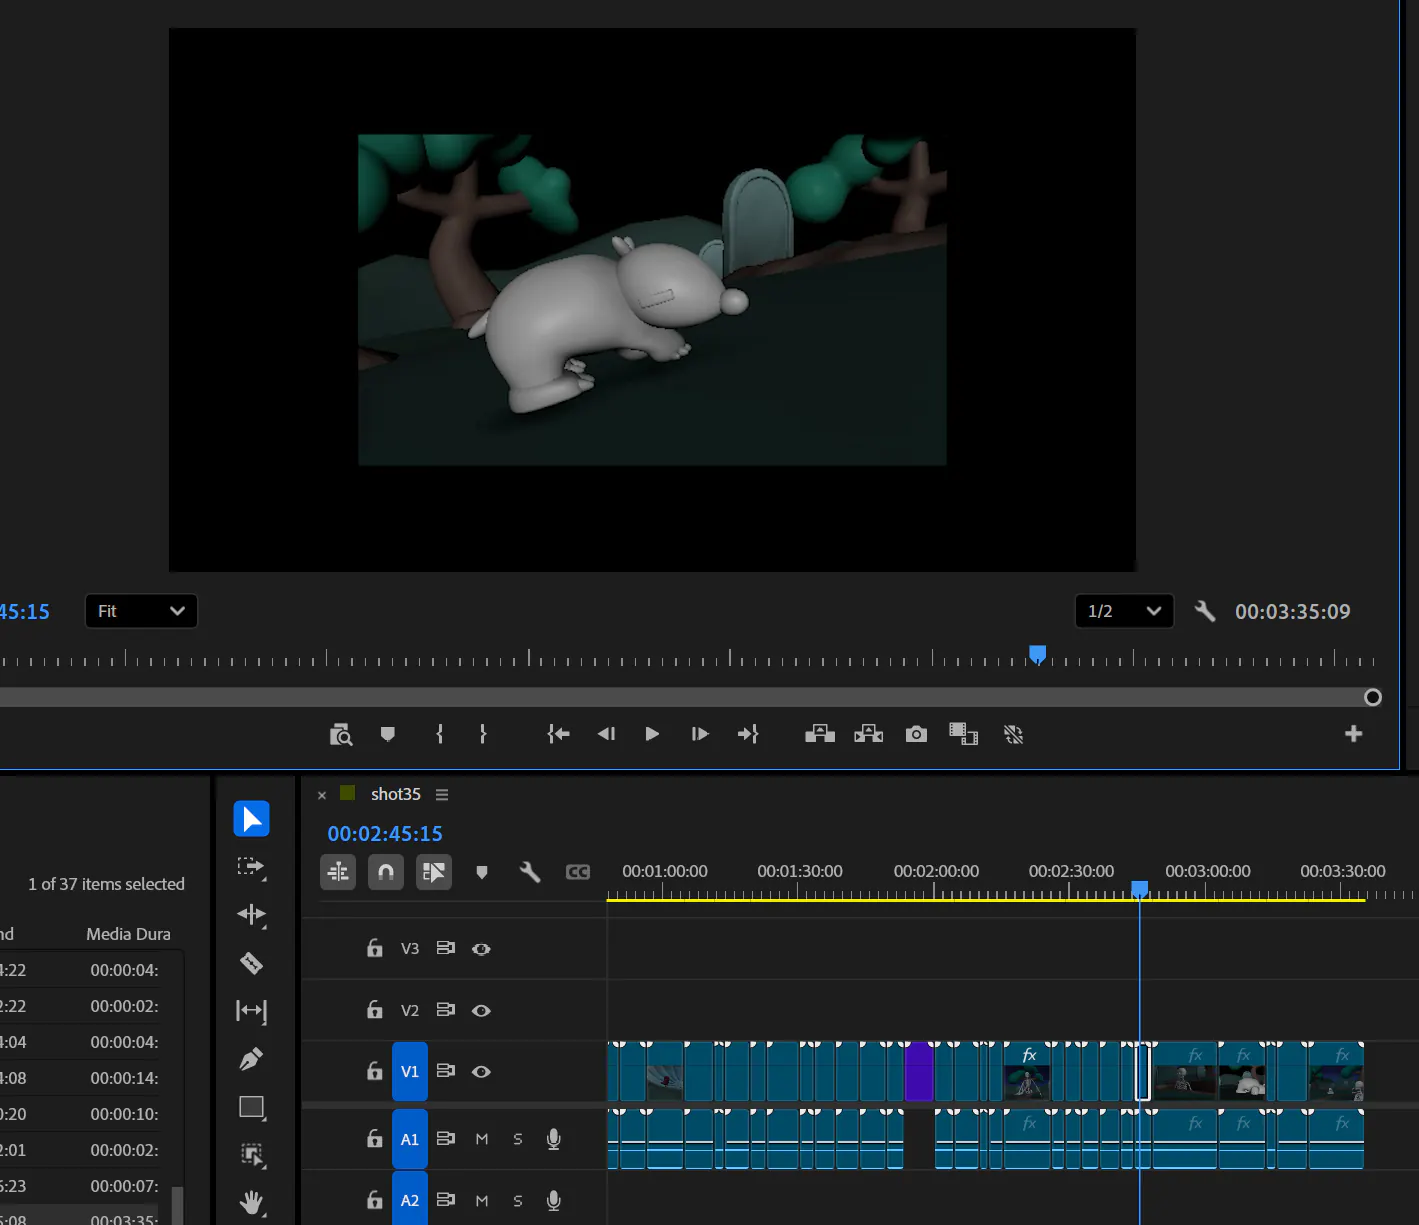
Task: Choose the Hand tool
Action: point(251,1202)
